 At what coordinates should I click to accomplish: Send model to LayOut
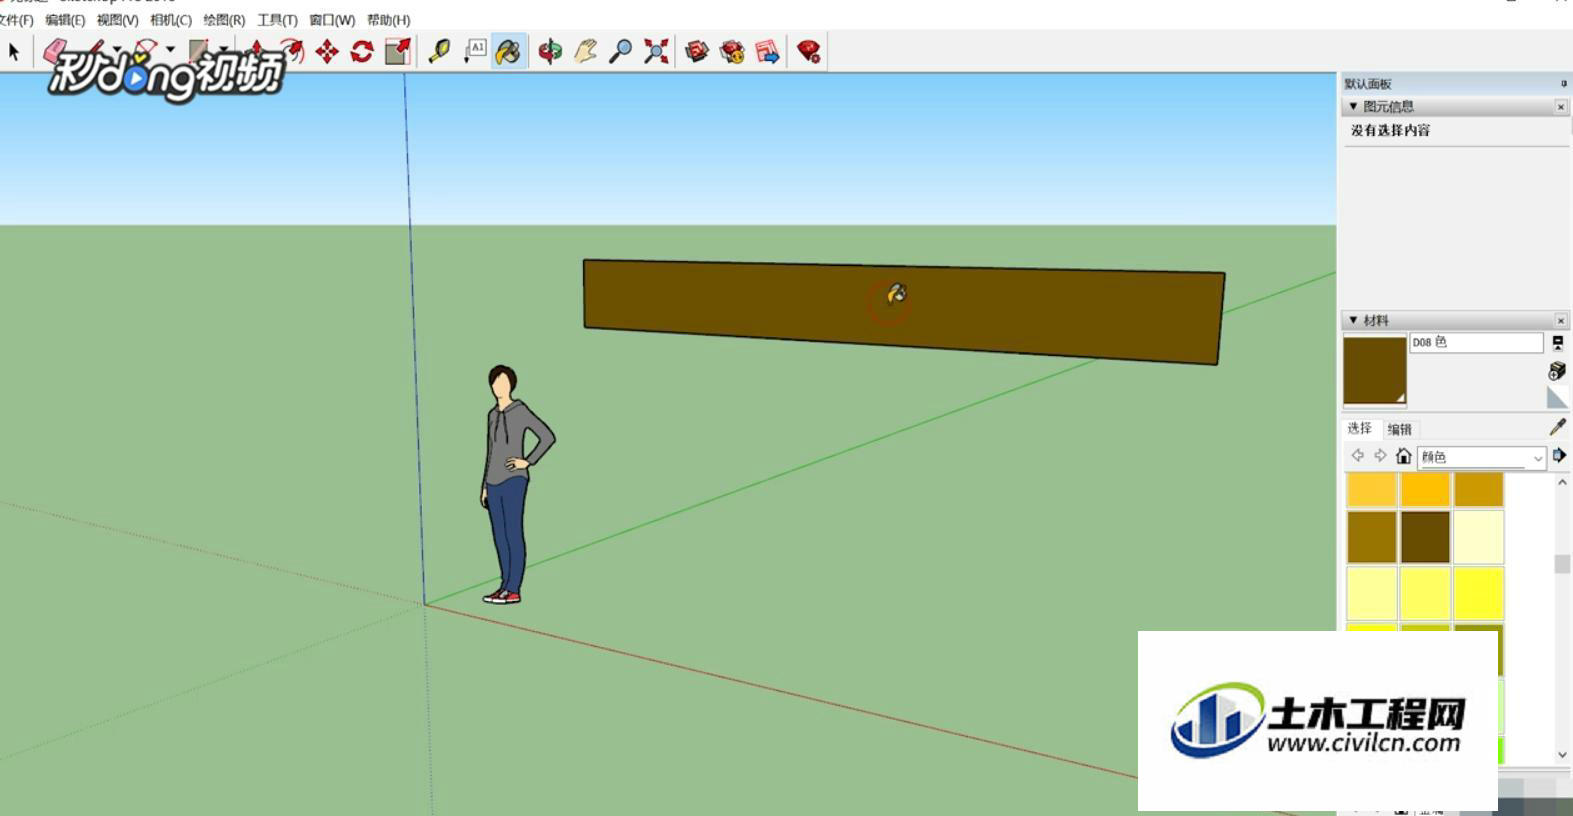coord(768,52)
